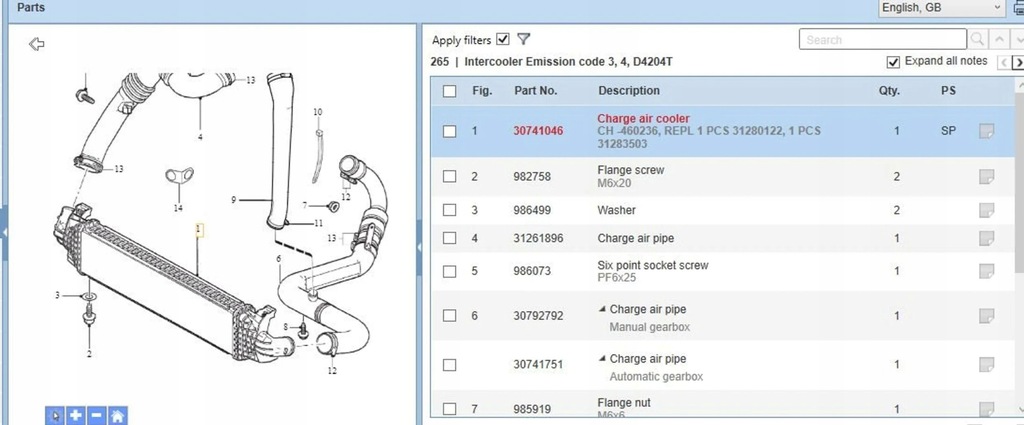The width and height of the screenshot is (1024, 425).
Task: Select the pointer tool below the diagram
Action: (x=55, y=415)
